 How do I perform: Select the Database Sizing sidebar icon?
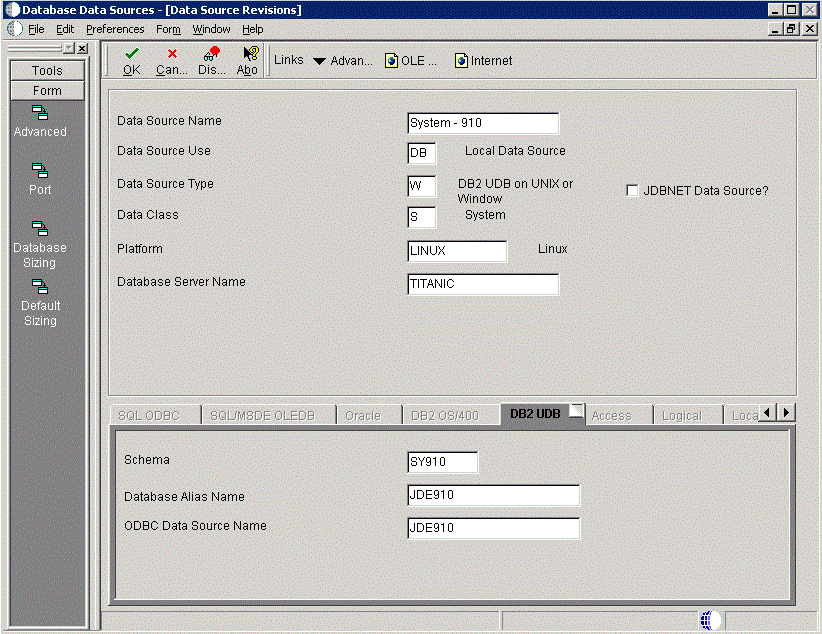click(40, 229)
